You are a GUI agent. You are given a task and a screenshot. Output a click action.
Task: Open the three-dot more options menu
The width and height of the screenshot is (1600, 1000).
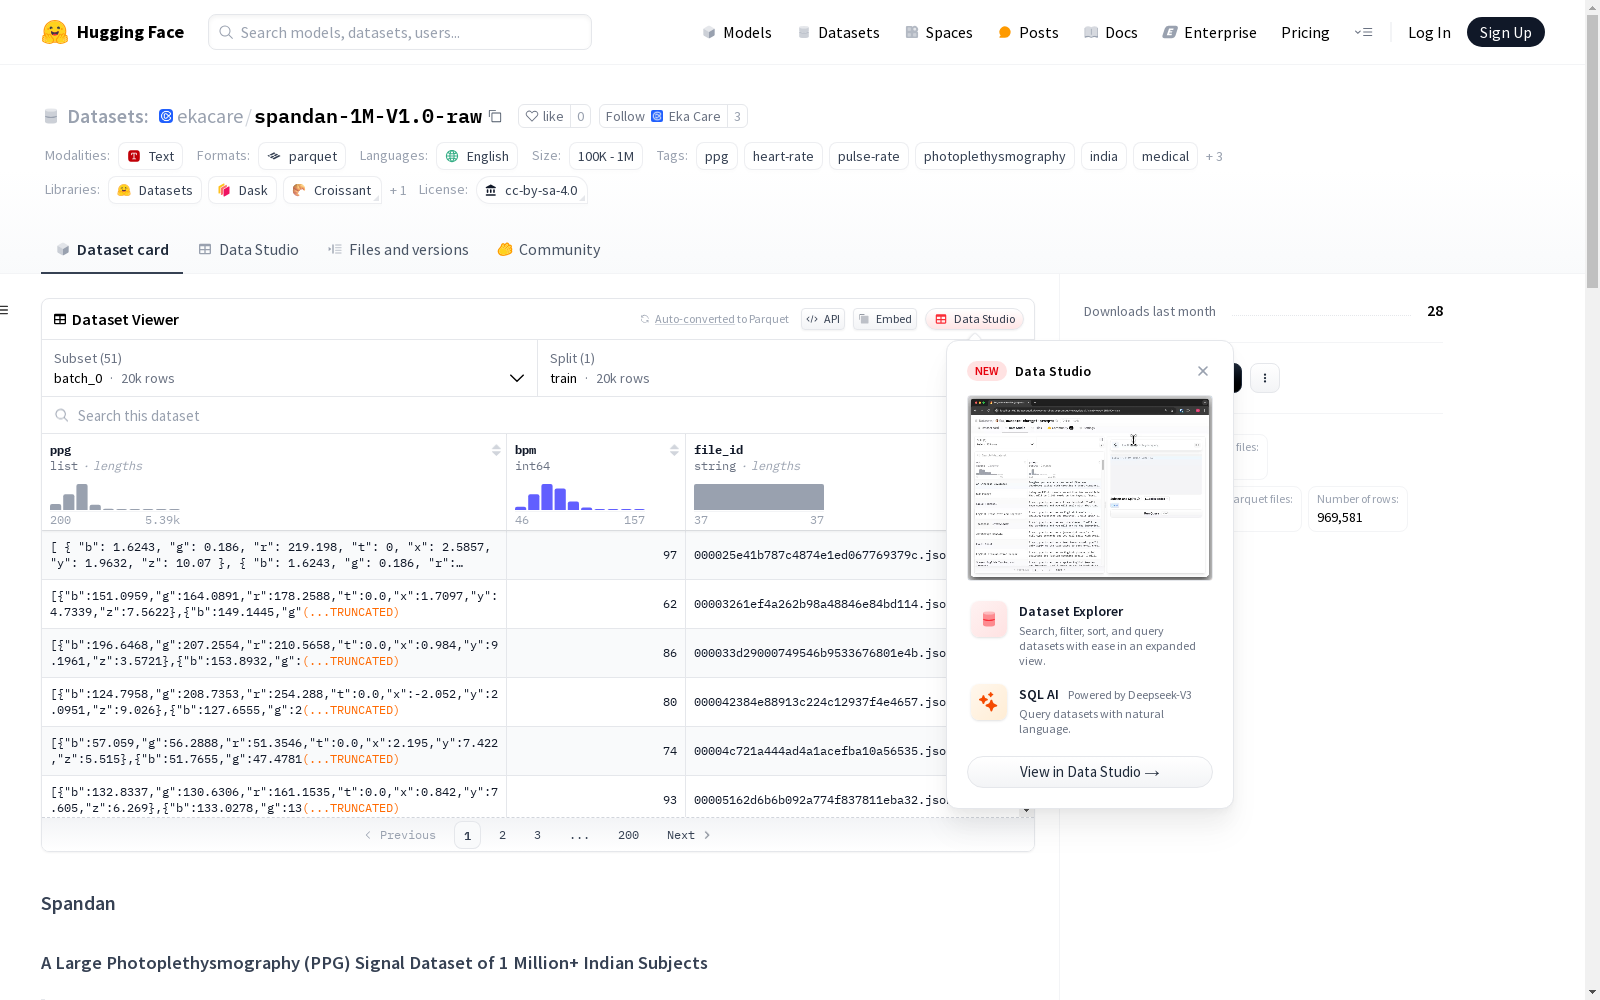coord(1265,377)
